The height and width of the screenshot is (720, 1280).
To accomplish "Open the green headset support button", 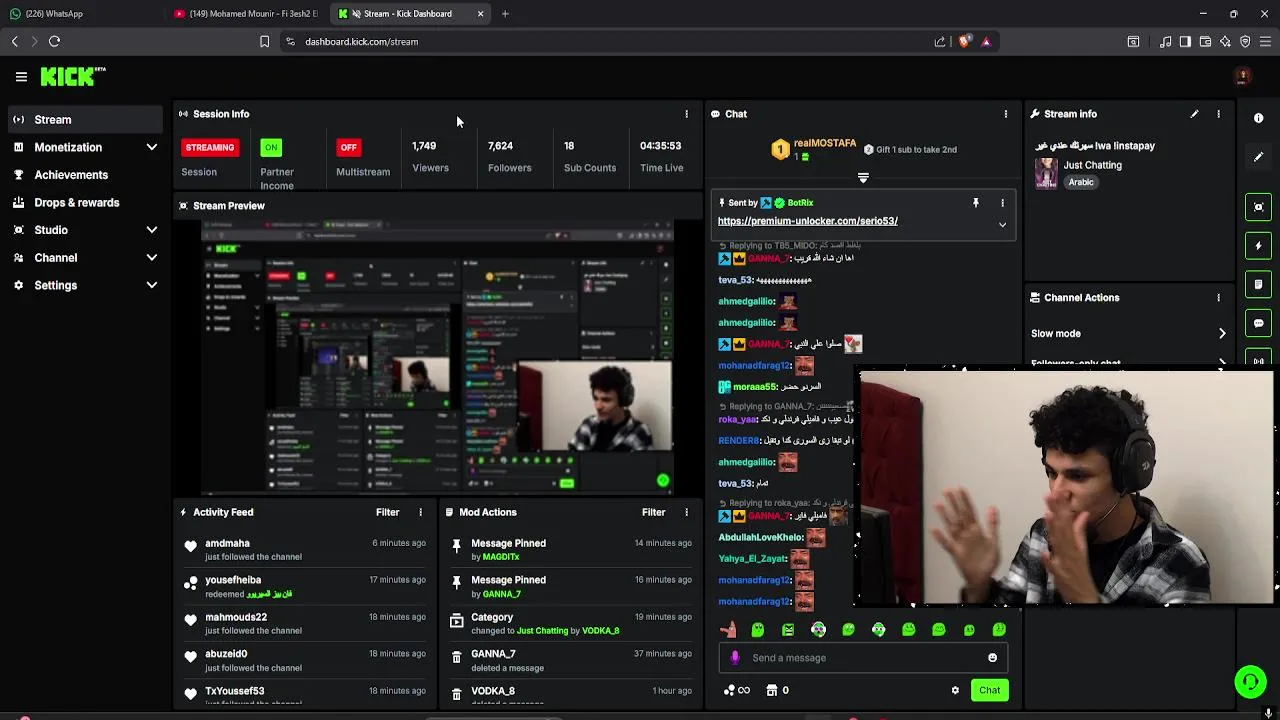I will coord(1250,682).
